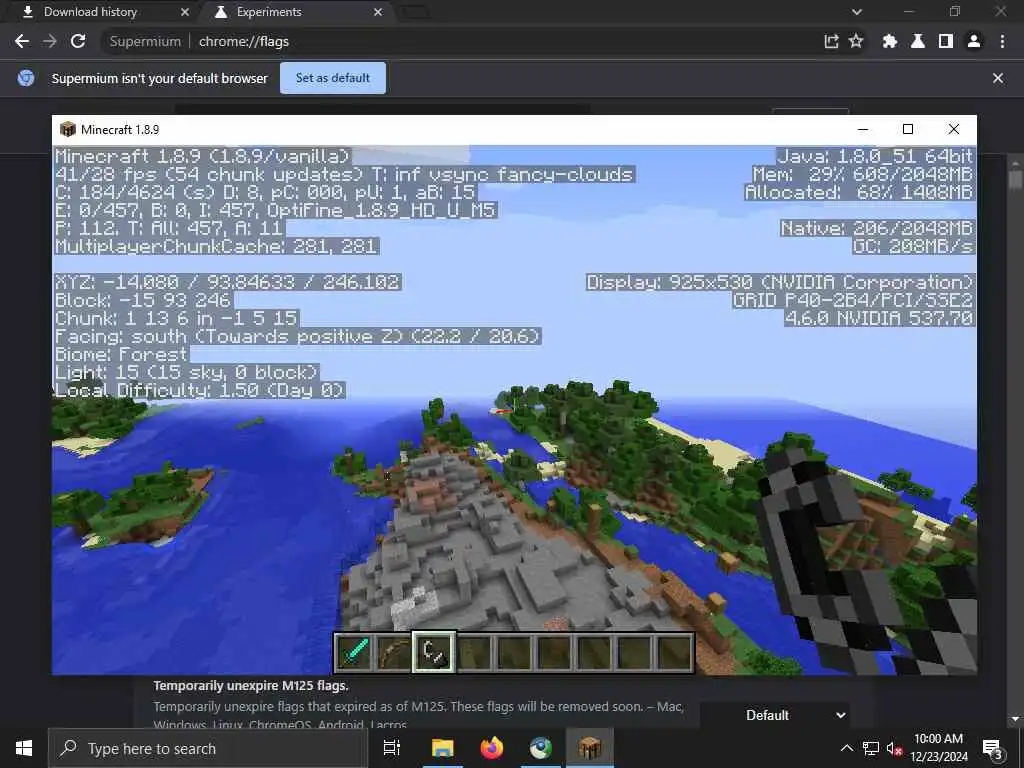The image size is (1024, 768).
Task: Open the Windows Start menu
Action: (x=24, y=748)
